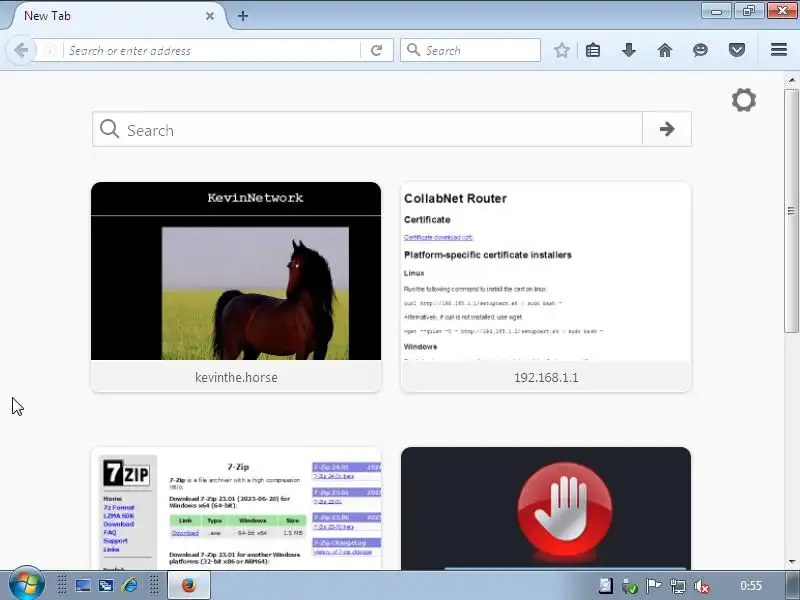Click the site info icon in address bar
Image resolution: width=800 pixels, height=600 pixels.
tap(50, 50)
